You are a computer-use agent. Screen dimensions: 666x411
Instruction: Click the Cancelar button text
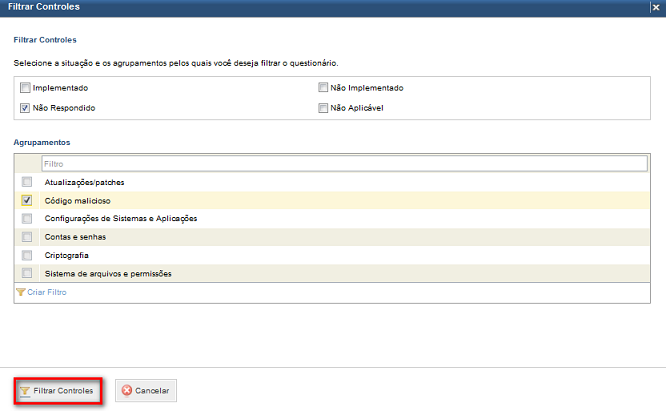152,391
